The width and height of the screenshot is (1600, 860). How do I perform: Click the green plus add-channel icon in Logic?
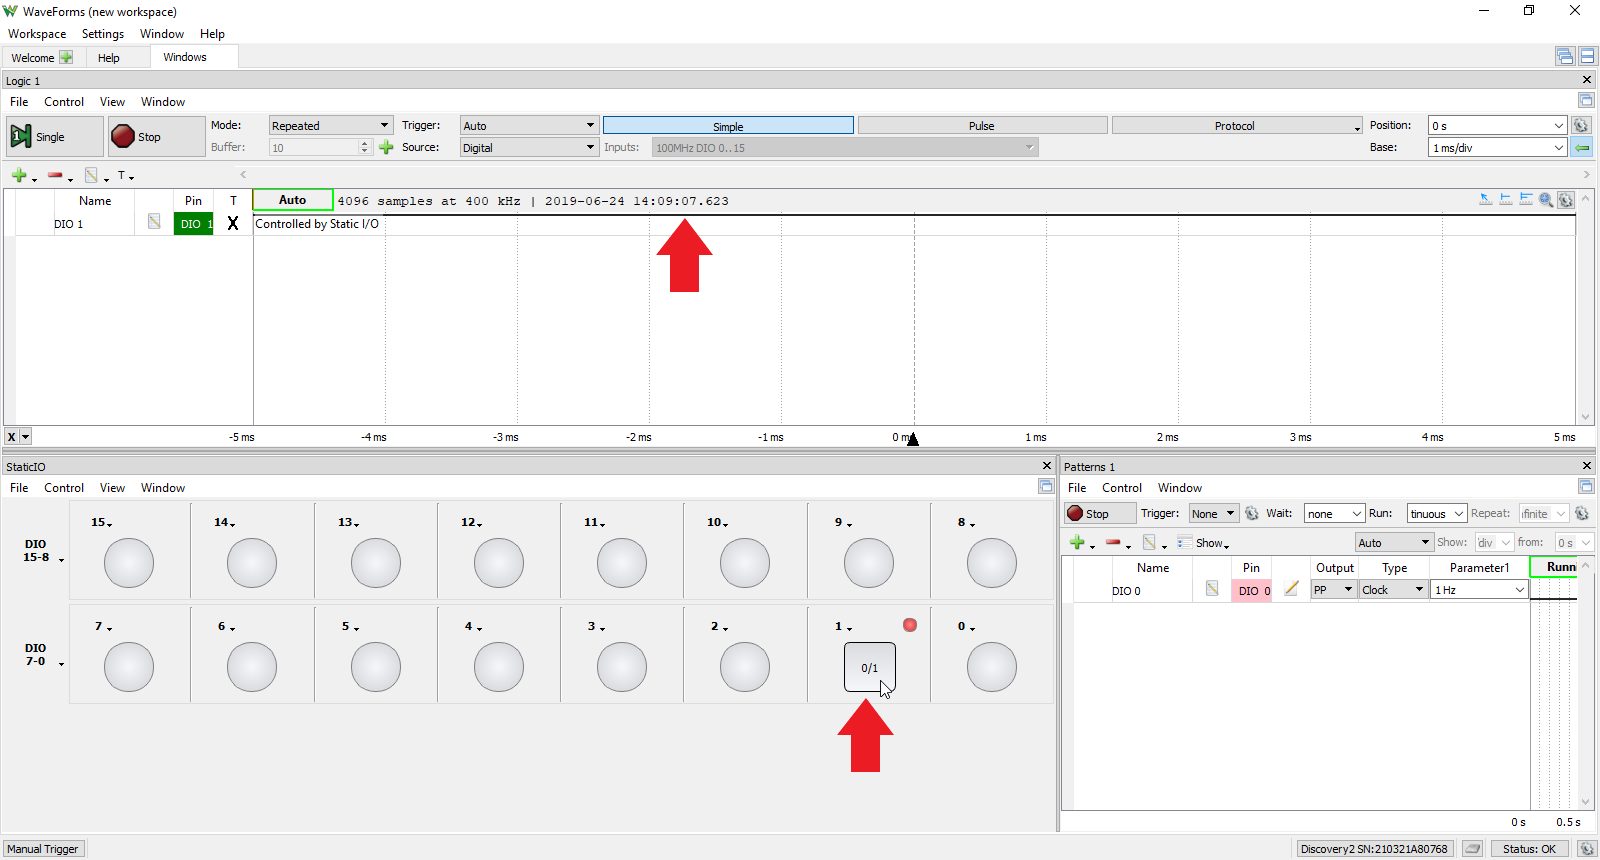pos(19,176)
